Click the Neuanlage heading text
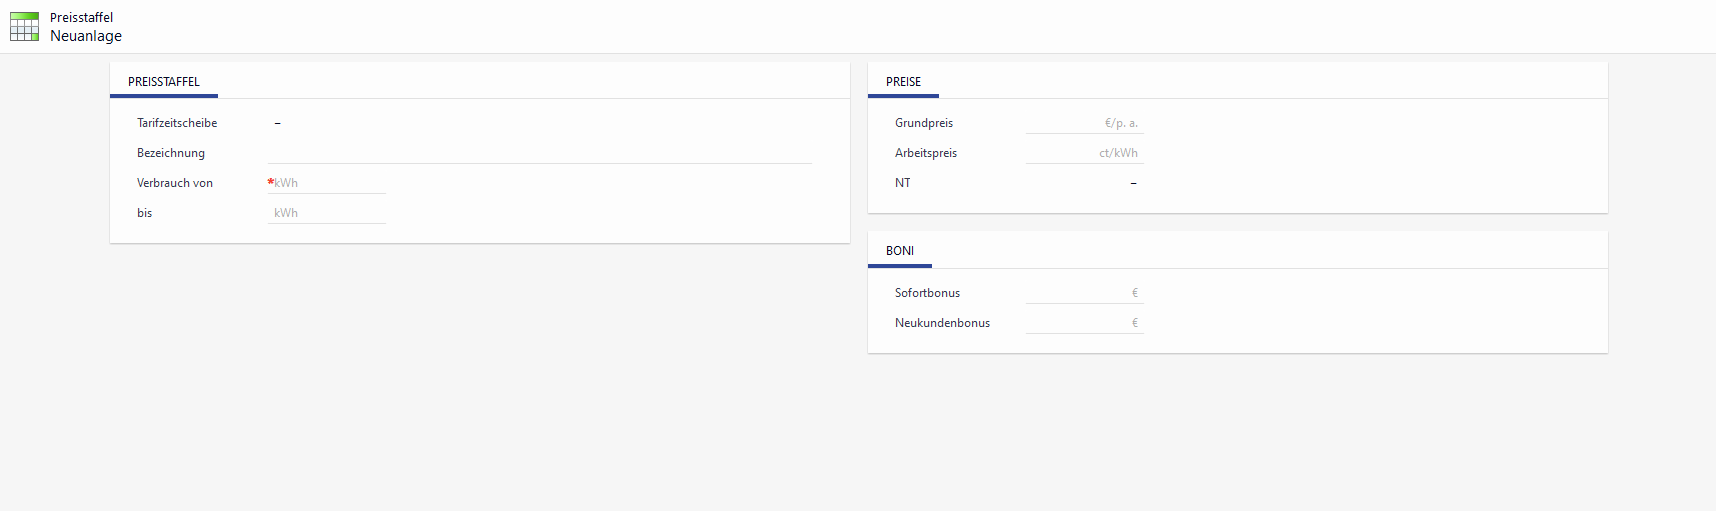The image size is (1716, 511). (86, 36)
